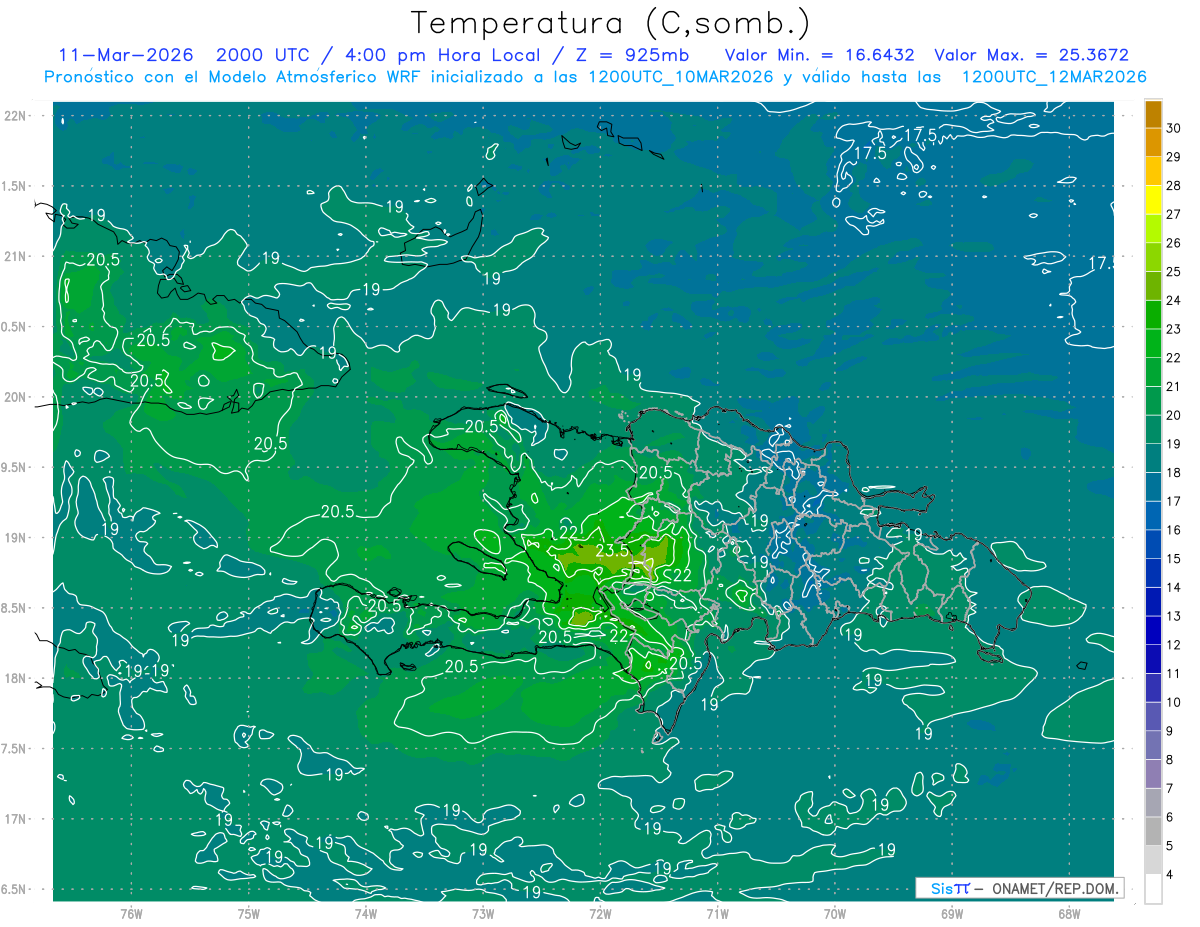Click the '68W' longitude axis label
Screen dimensions: 1200x927
1068,913
